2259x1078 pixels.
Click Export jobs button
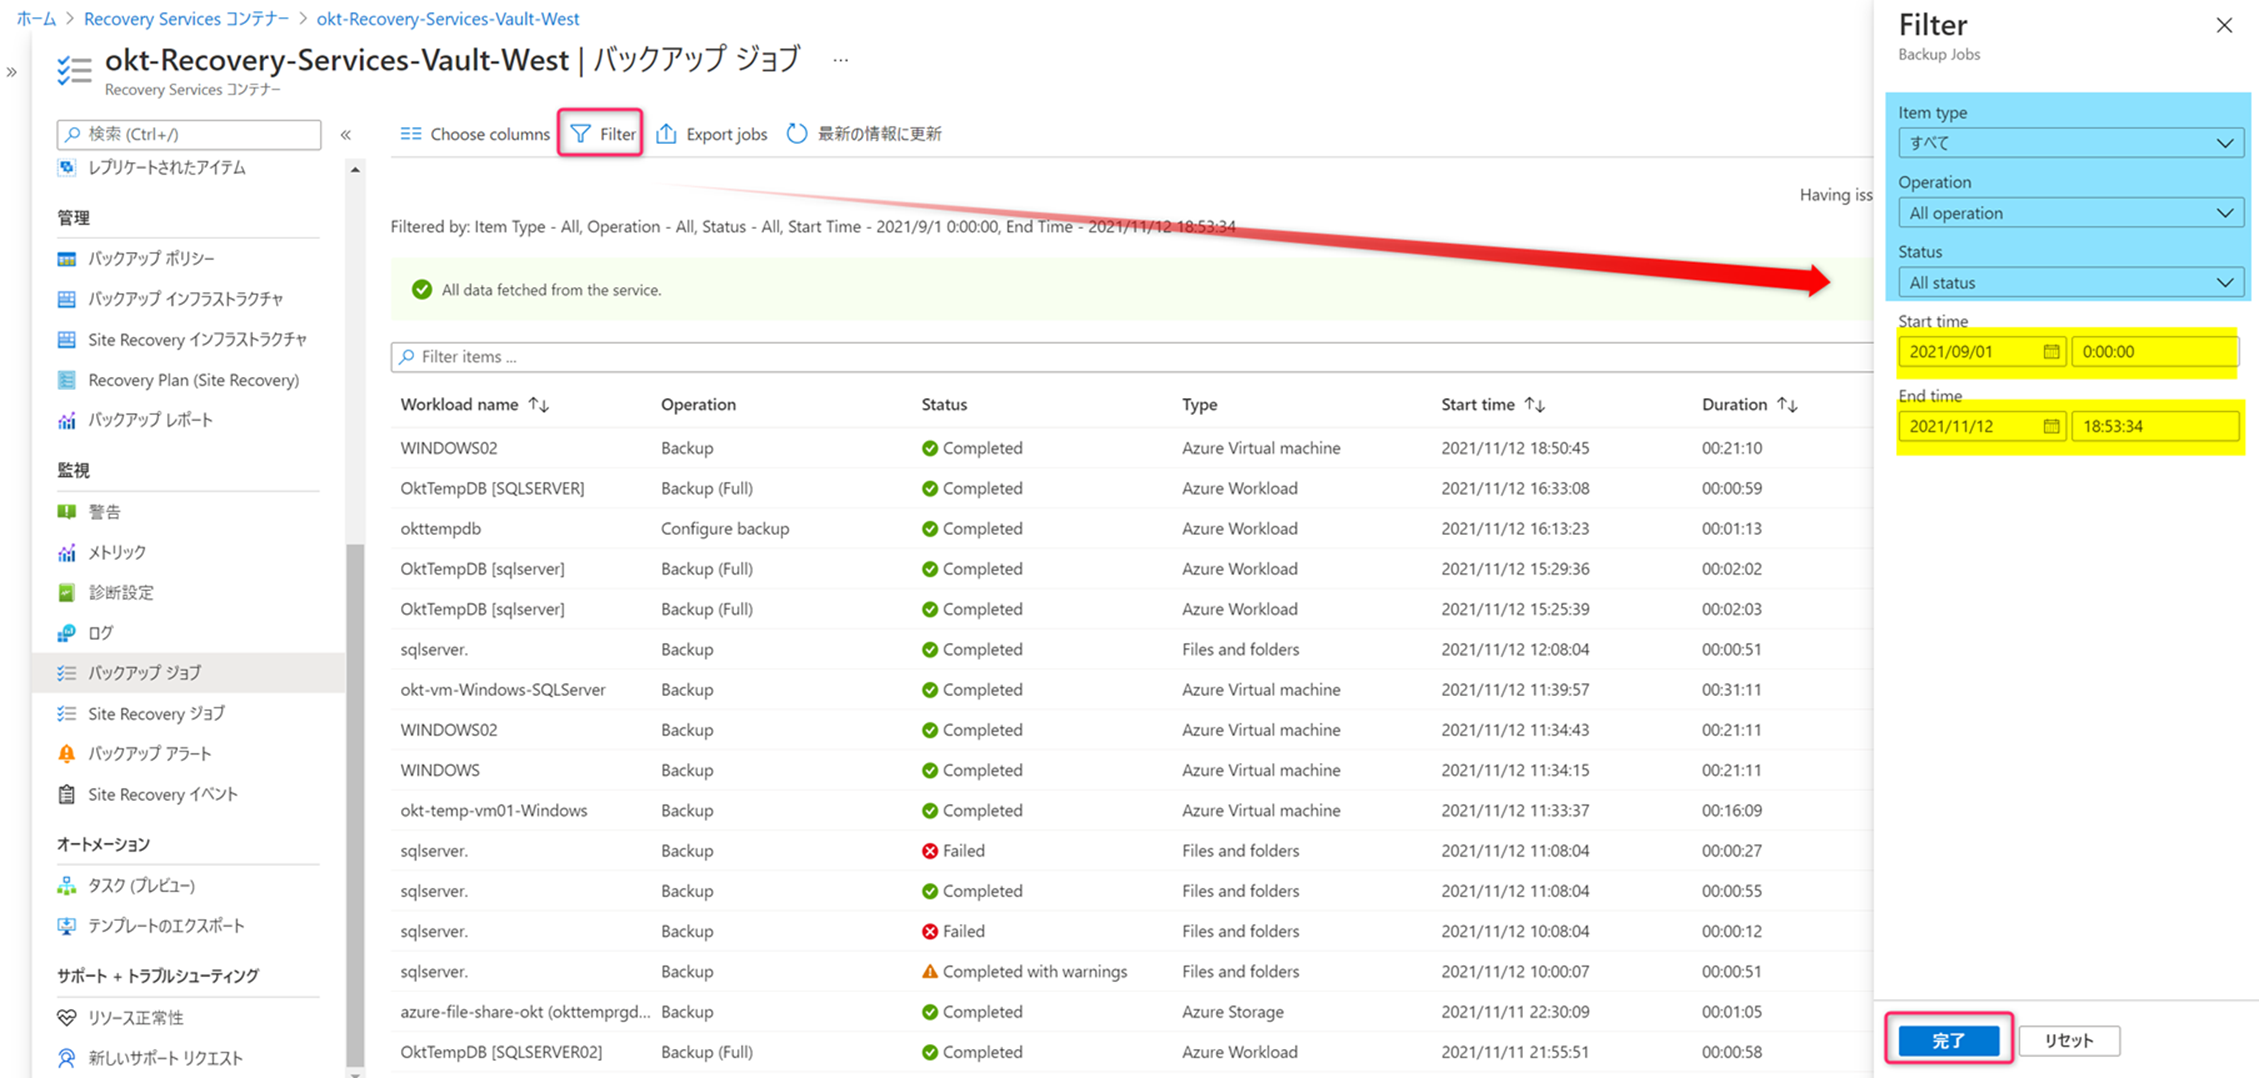(711, 133)
